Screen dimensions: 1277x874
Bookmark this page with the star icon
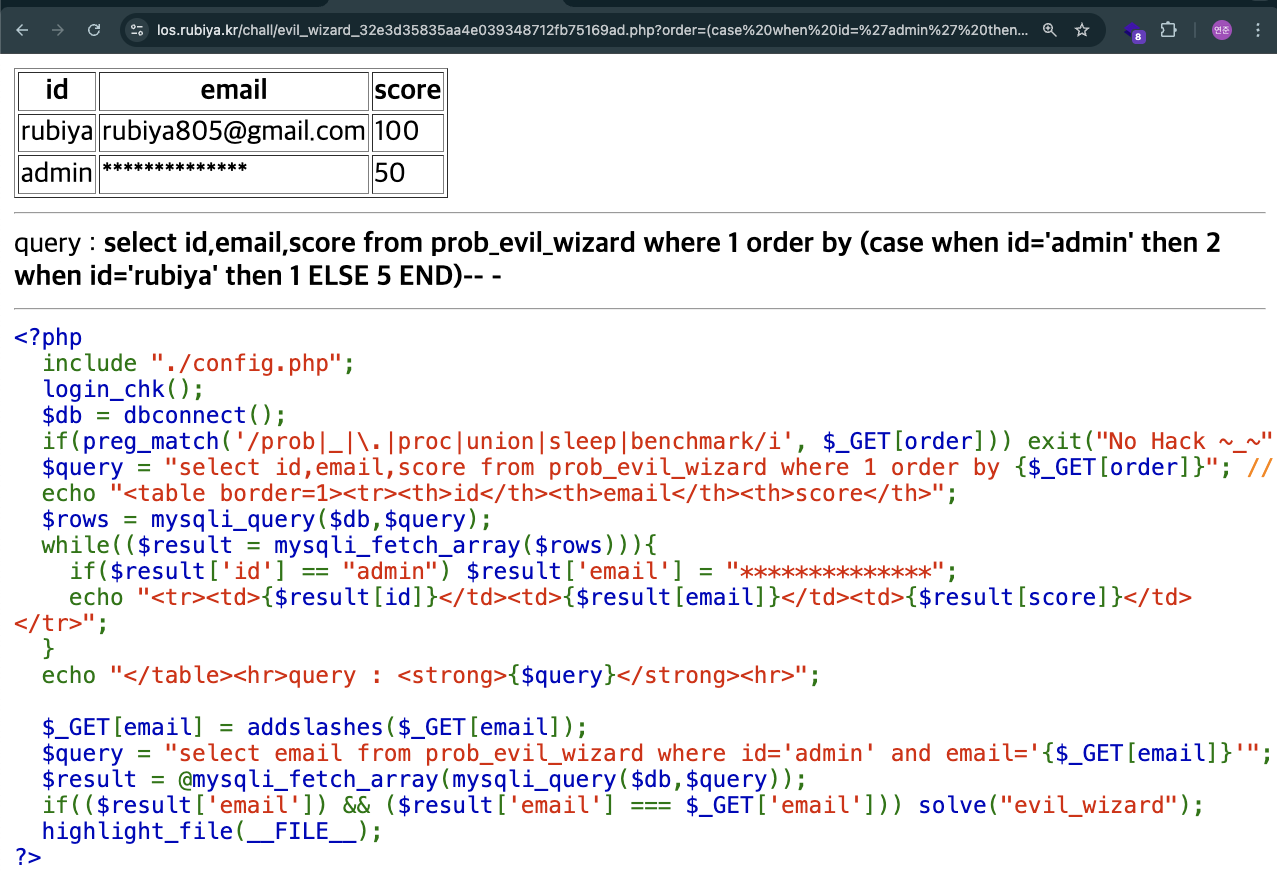1082,30
